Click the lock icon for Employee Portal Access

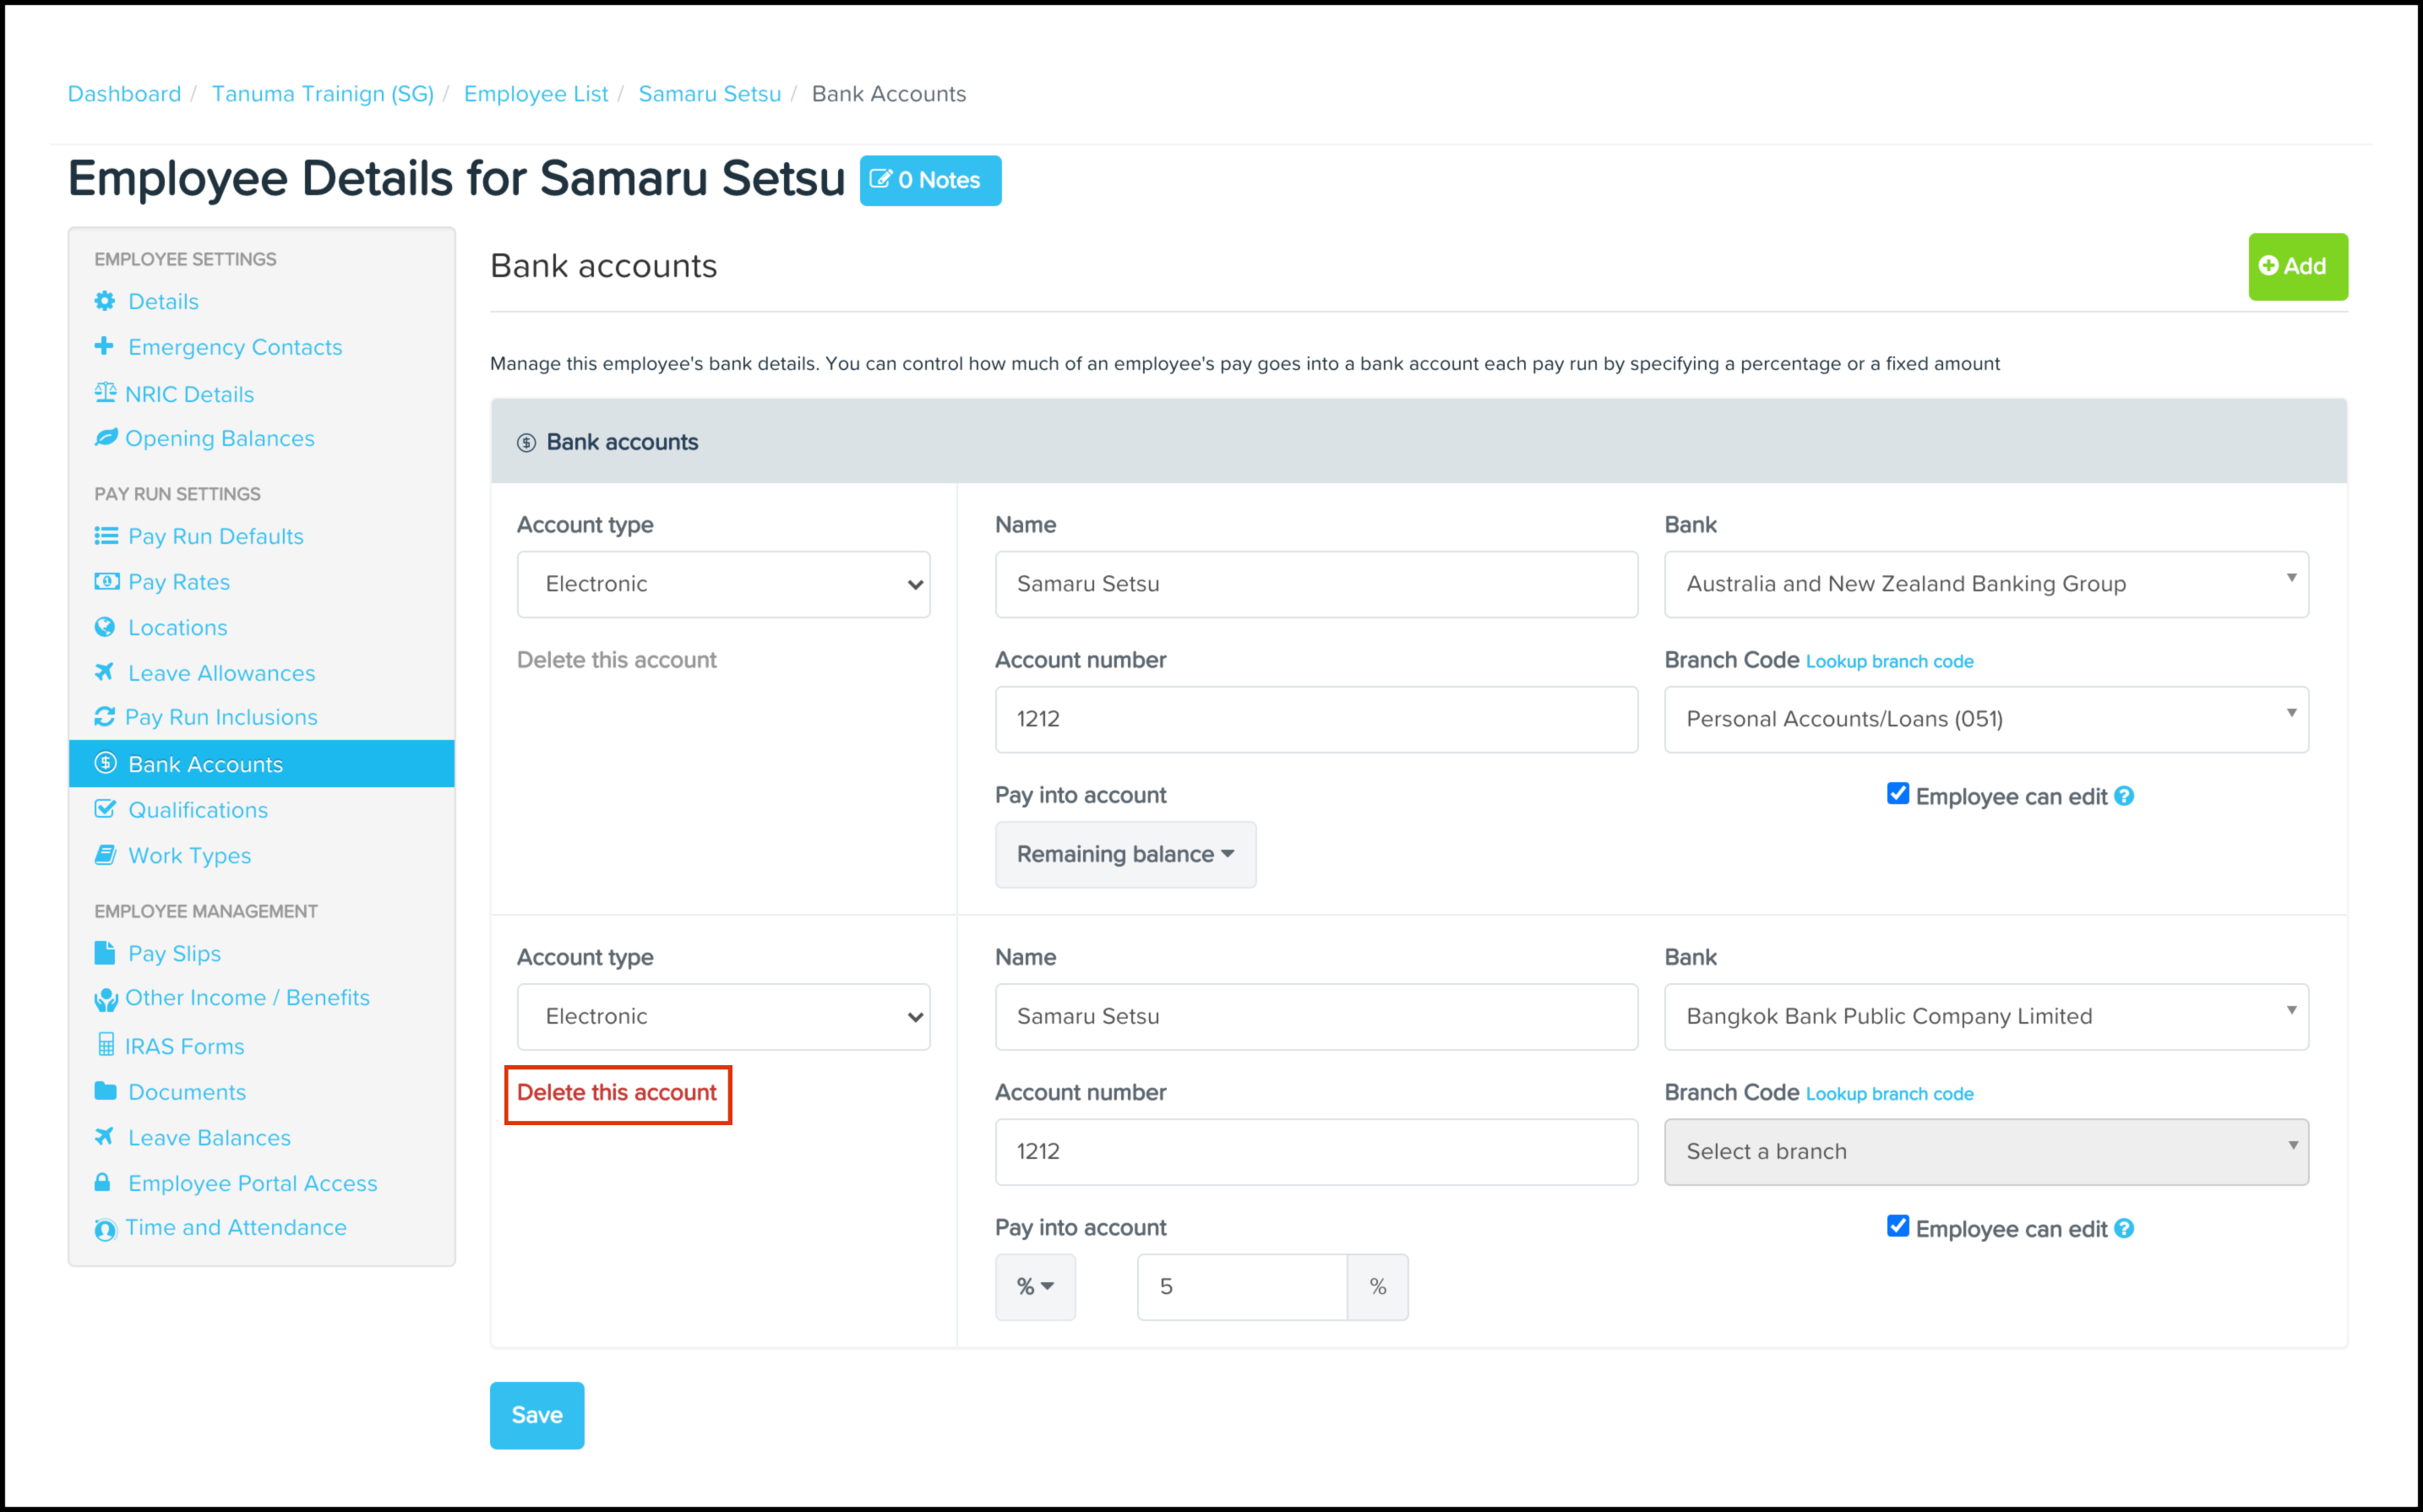(103, 1183)
